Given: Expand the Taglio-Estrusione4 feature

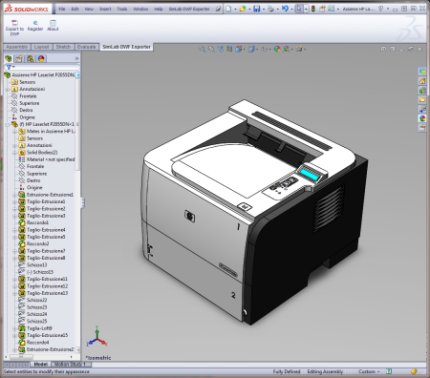Looking at the screenshot, I should coord(14,230).
